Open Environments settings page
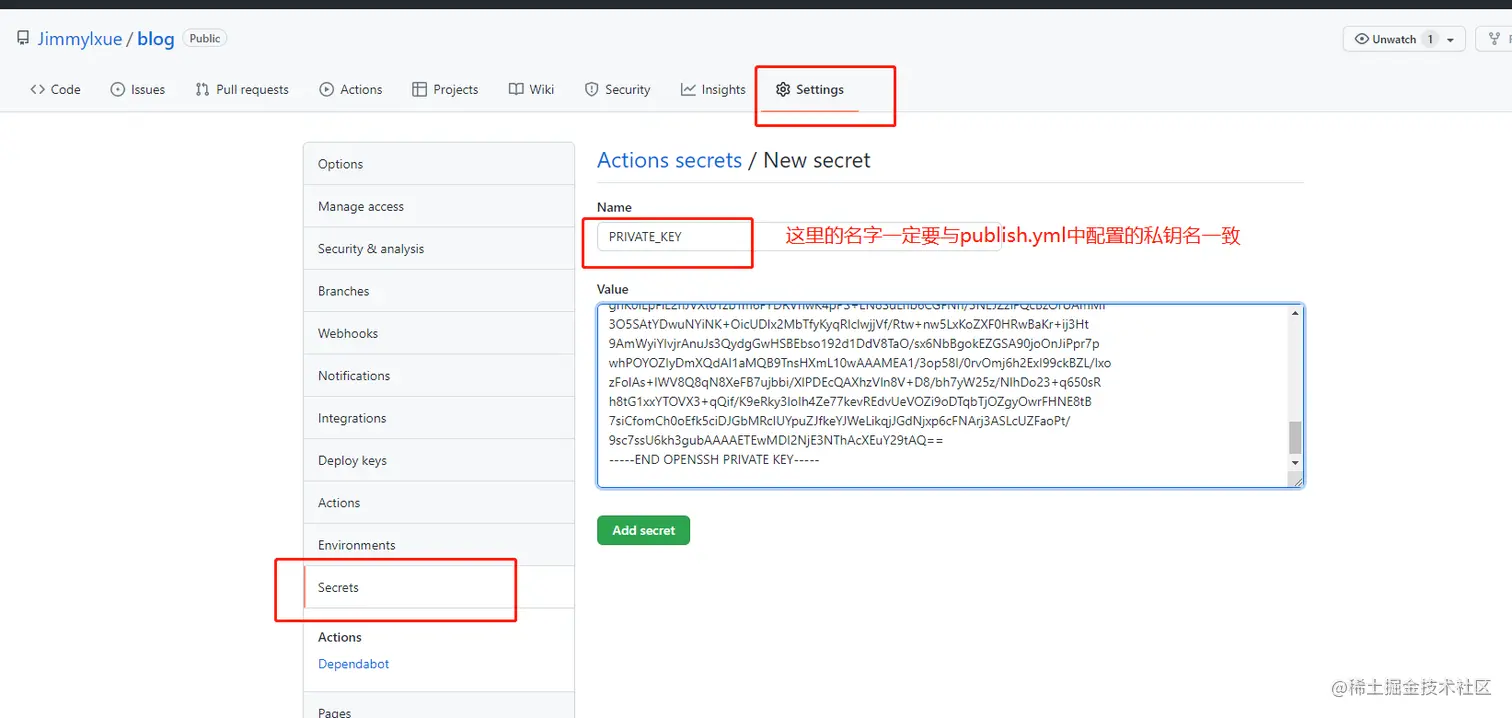1512x718 pixels. 439,545
